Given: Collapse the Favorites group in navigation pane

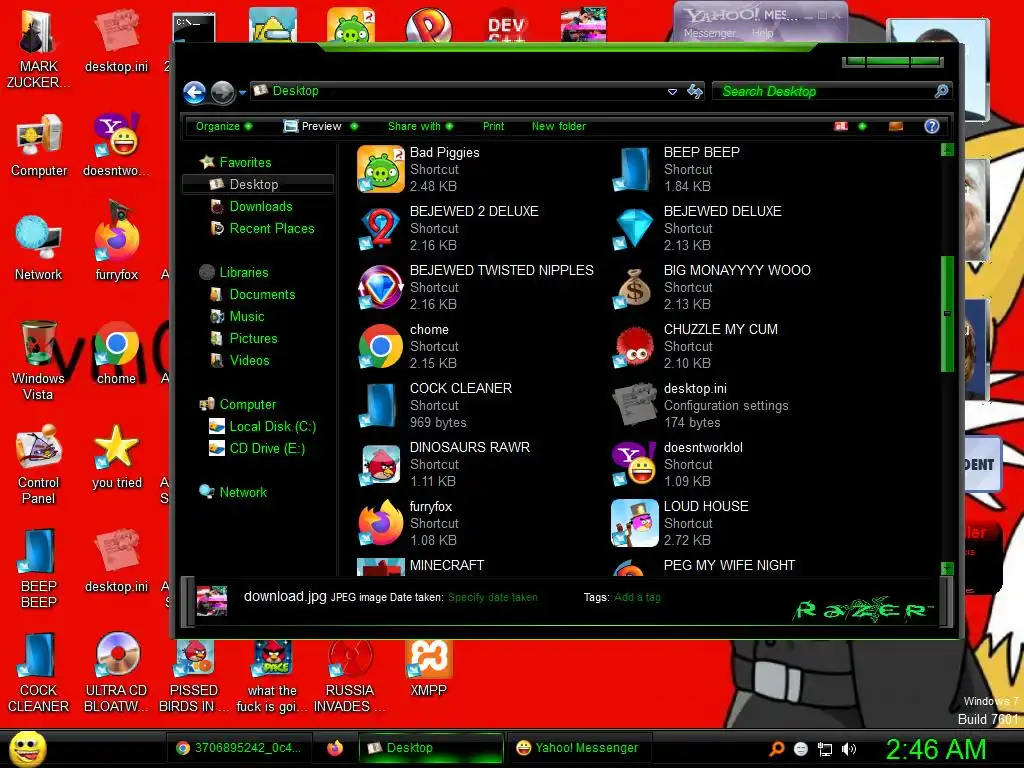Looking at the screenshot, I should (x=245, y=162).
